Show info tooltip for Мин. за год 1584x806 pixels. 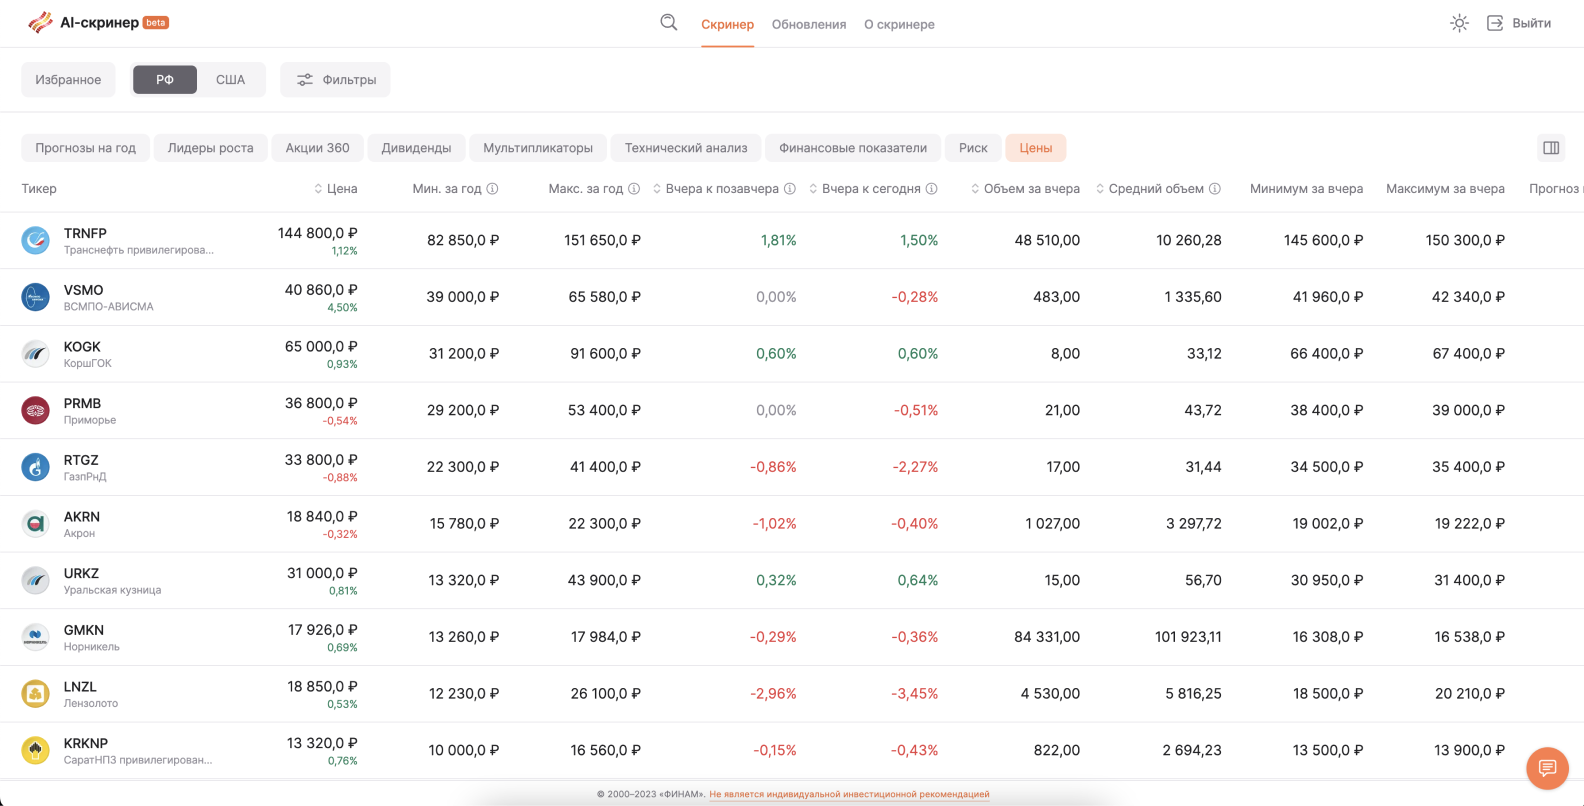point(492,189)
